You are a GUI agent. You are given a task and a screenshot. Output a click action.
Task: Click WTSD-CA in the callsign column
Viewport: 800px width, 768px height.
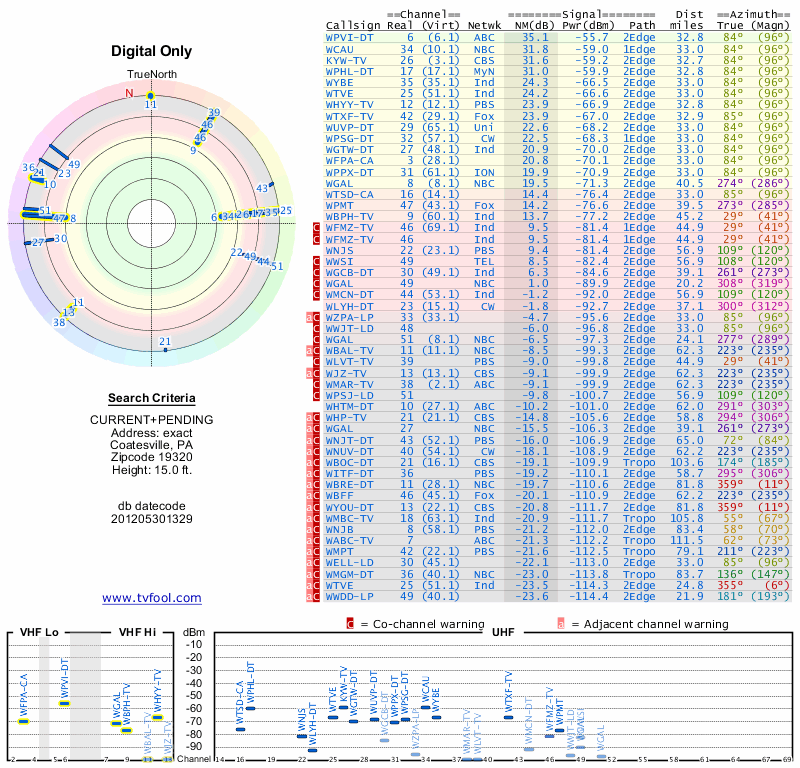click(x=349, y=194)
